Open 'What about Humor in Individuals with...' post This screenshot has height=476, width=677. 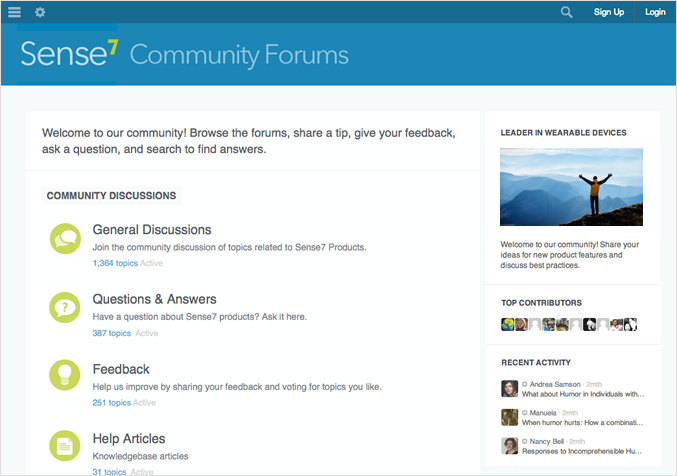point(583,394)
